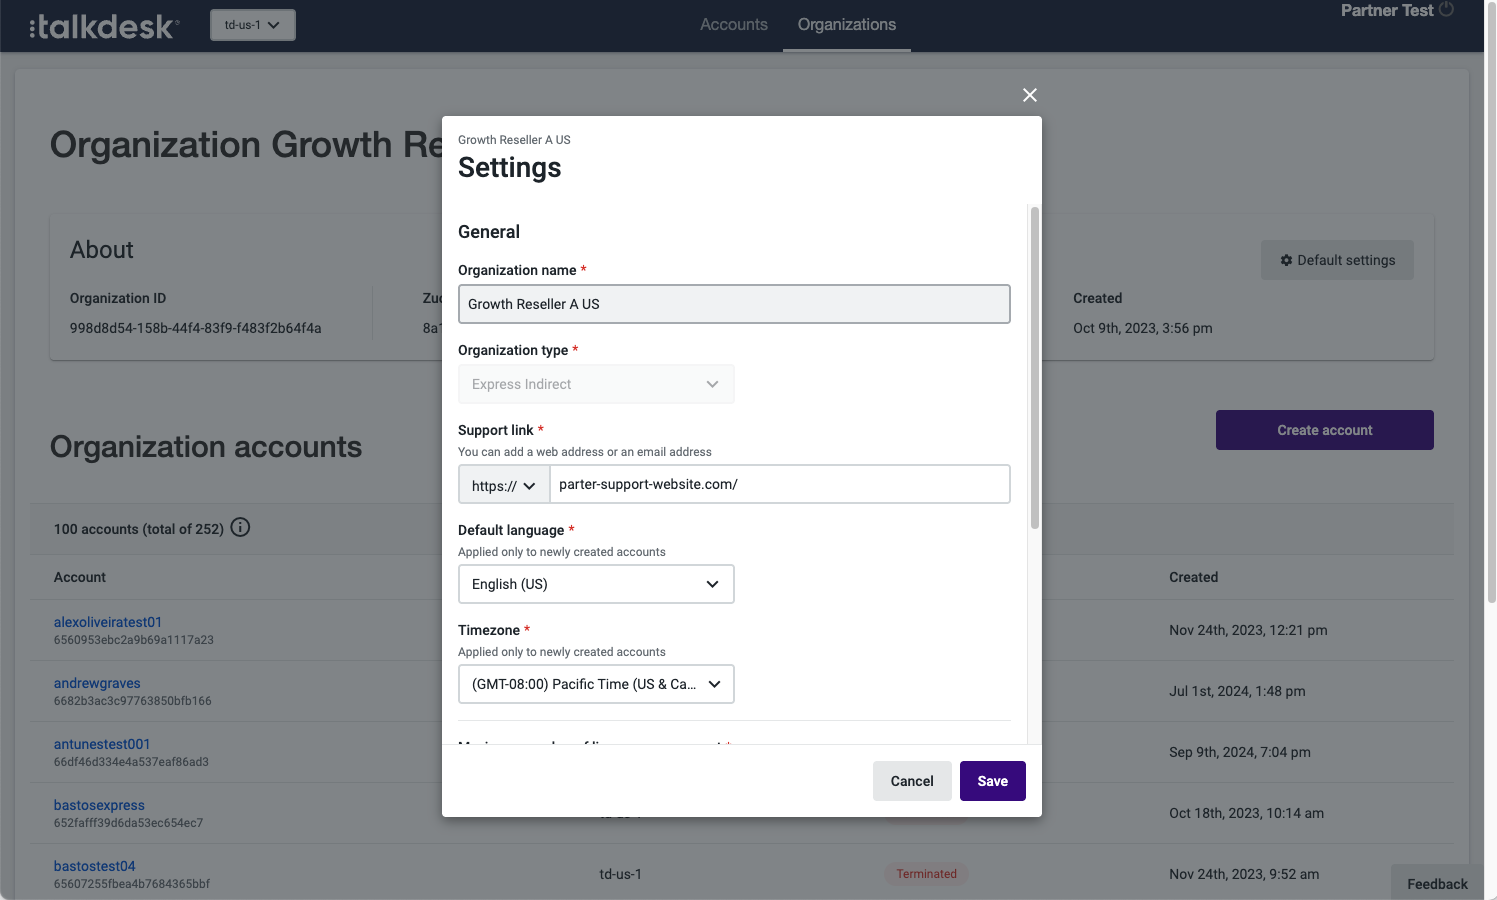Screen dimensions: 1497x900
Task: Open the td-us-1 region dropdown
Action: tap(253, 25)
